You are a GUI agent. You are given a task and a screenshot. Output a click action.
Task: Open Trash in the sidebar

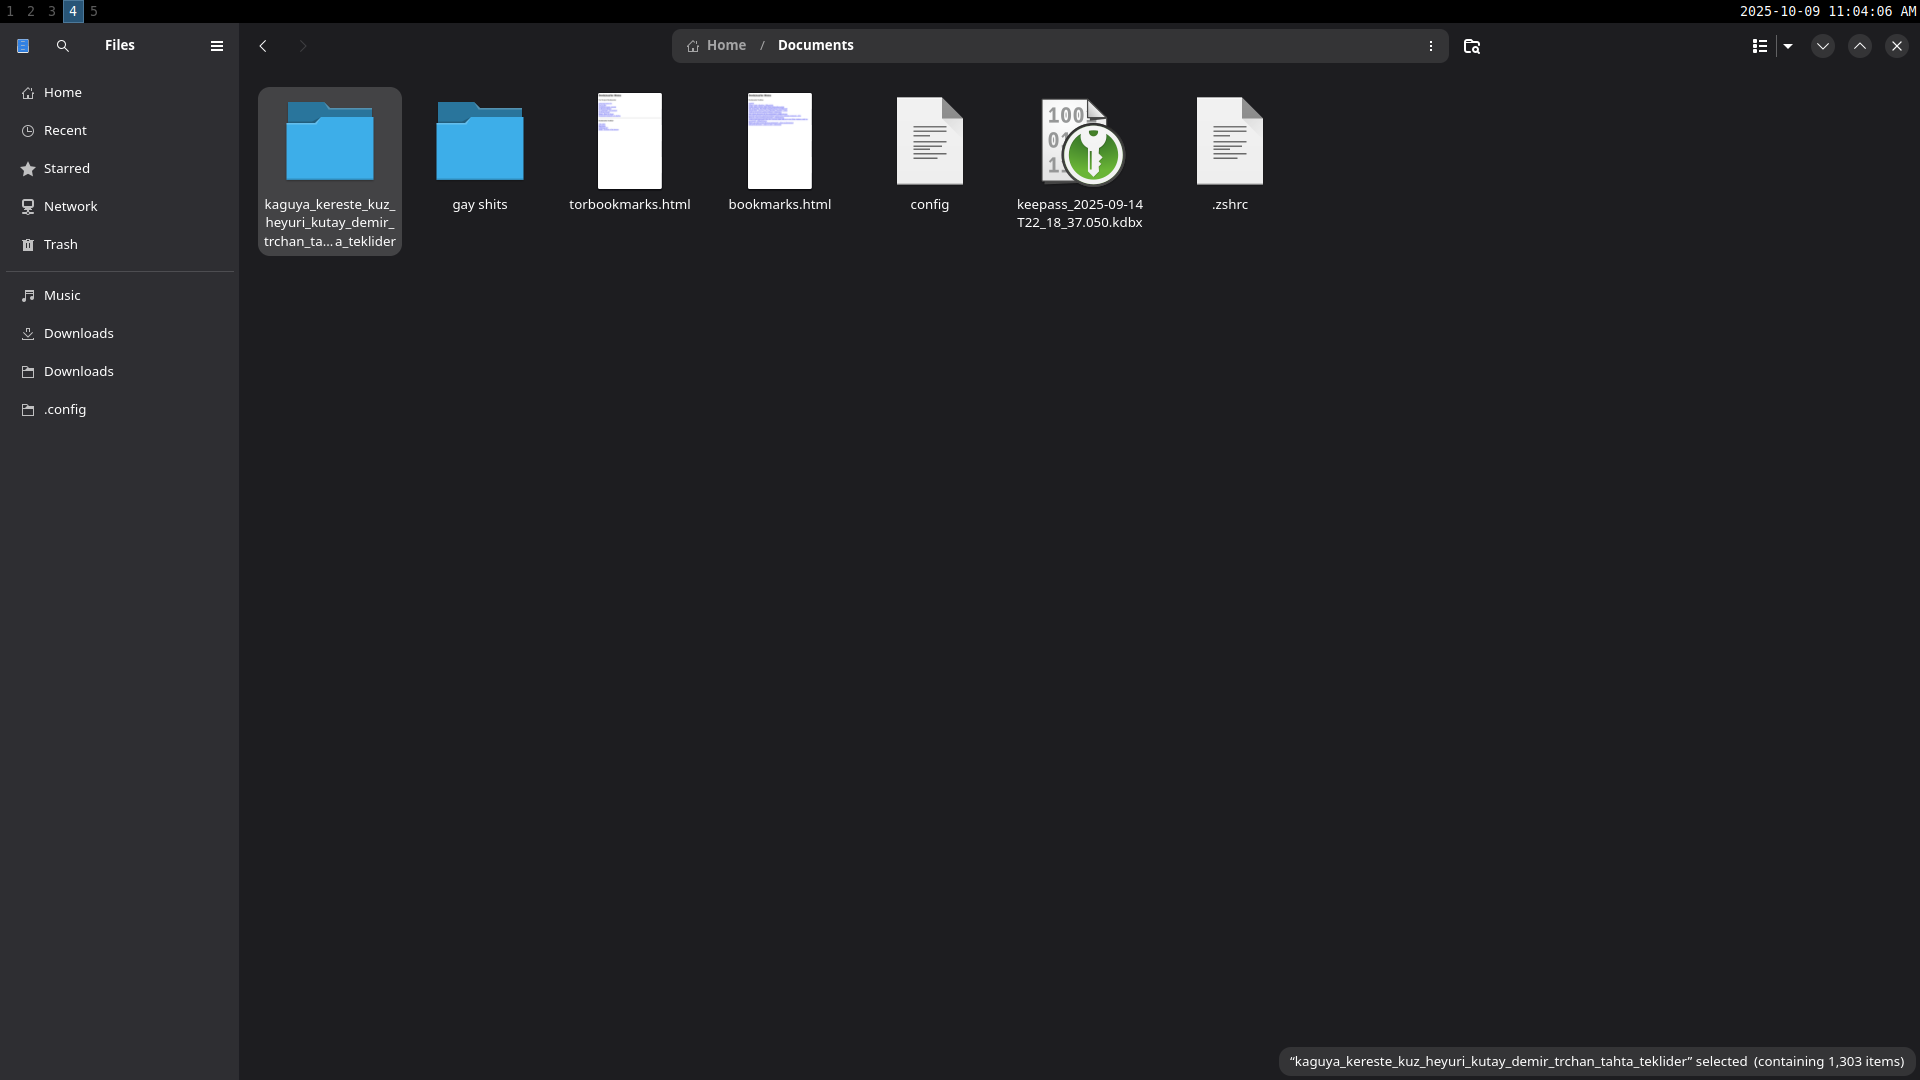(x=60, y=244)
